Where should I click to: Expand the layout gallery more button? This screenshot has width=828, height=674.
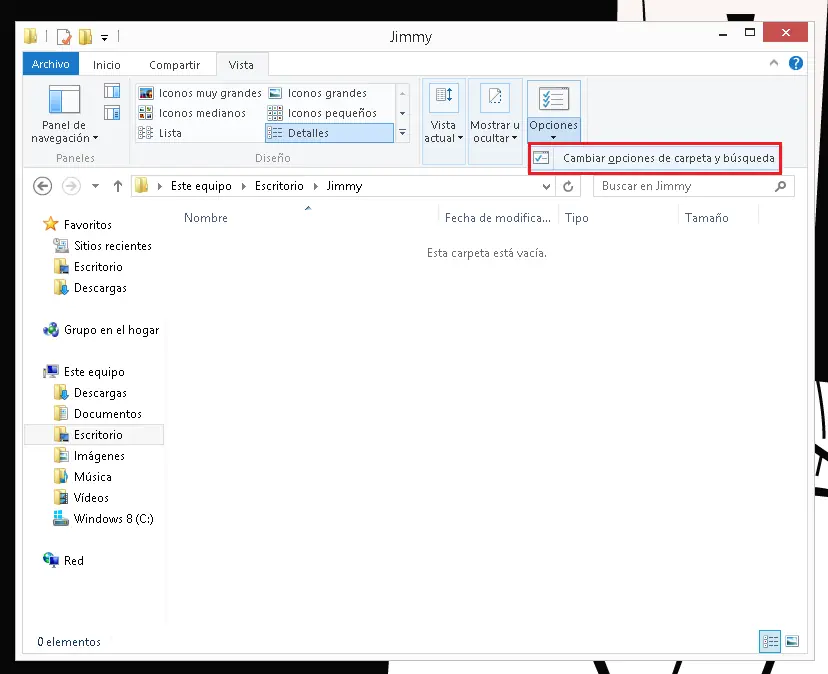[402, 133]
